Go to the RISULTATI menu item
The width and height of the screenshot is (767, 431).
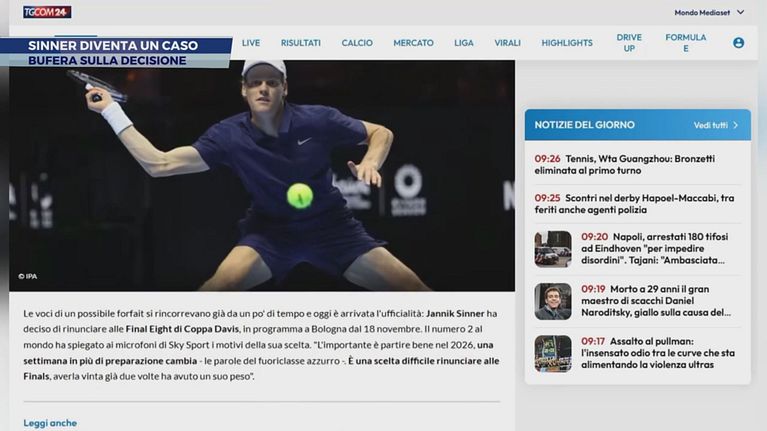coord(301,43)
